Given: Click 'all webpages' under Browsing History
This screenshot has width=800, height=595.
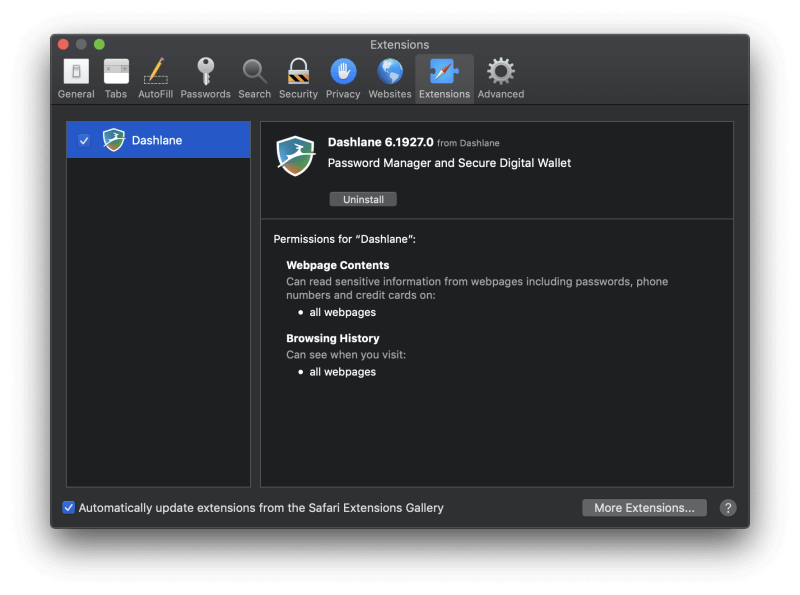Looking at the screenshot, I should (x=342, y=372).
